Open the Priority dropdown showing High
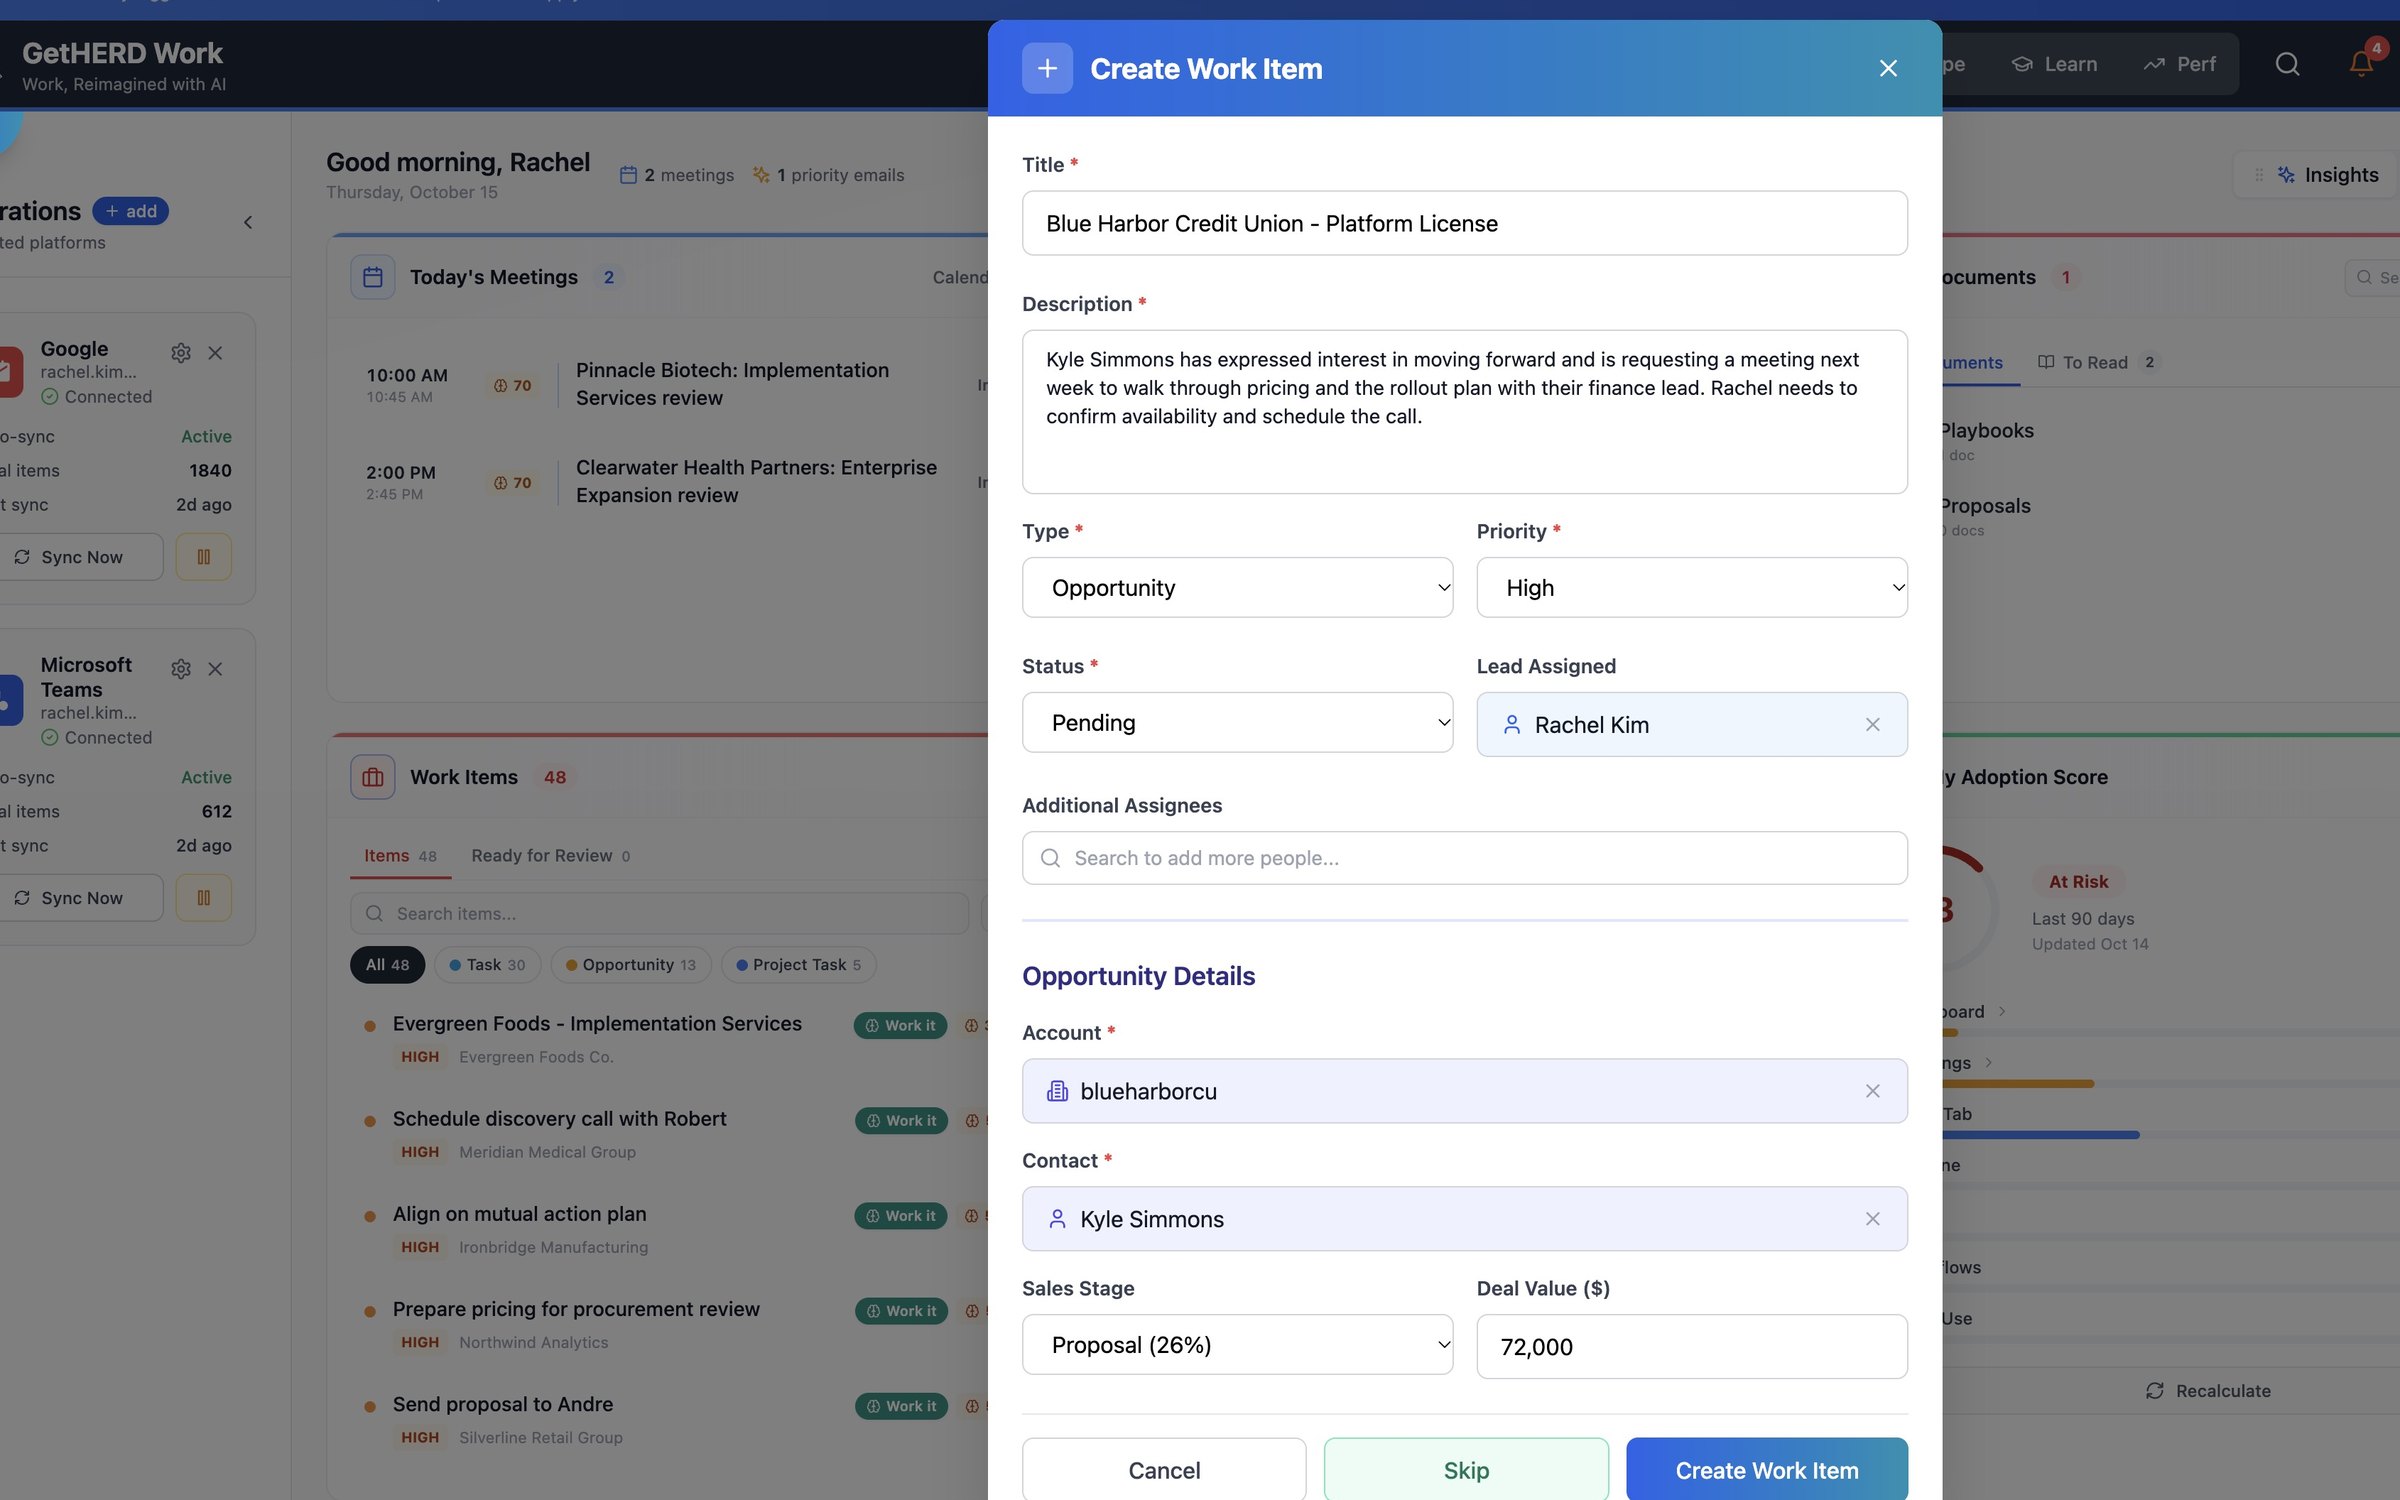 [1692, 588]
